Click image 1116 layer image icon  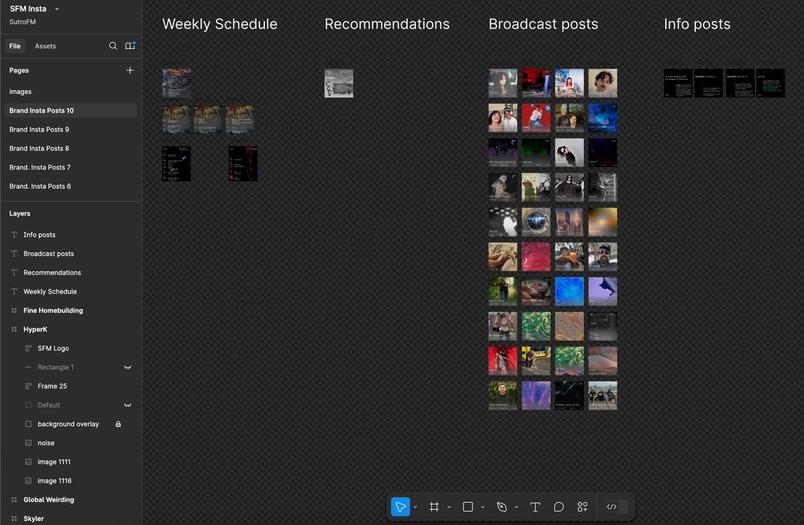[28, 481]
